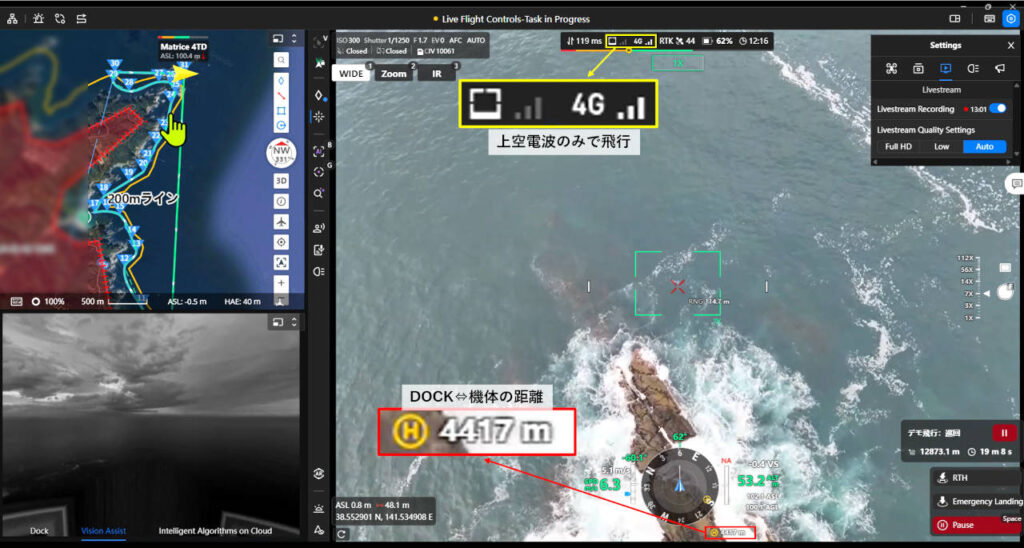Switch map panel to picture-in-picture layout

[x=278, y=39]
